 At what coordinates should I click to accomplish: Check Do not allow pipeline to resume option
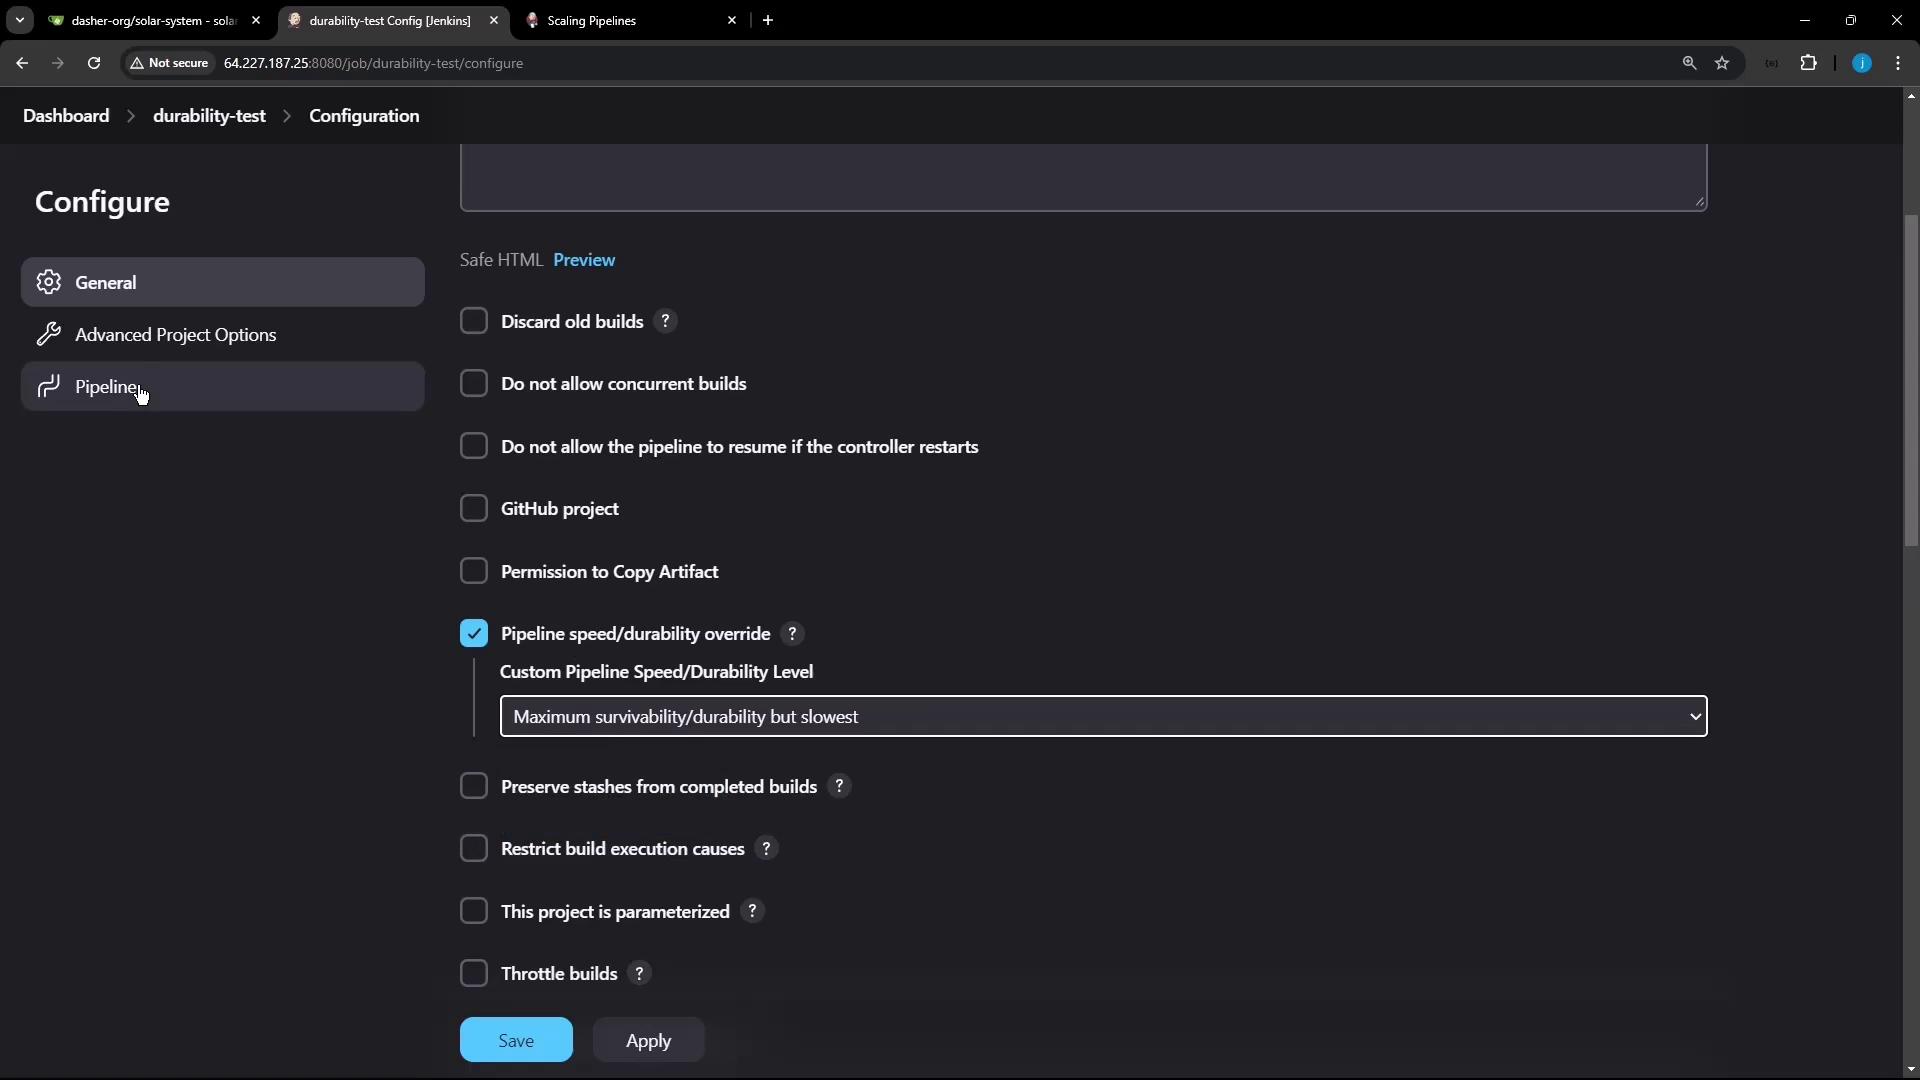click(474, 446)
